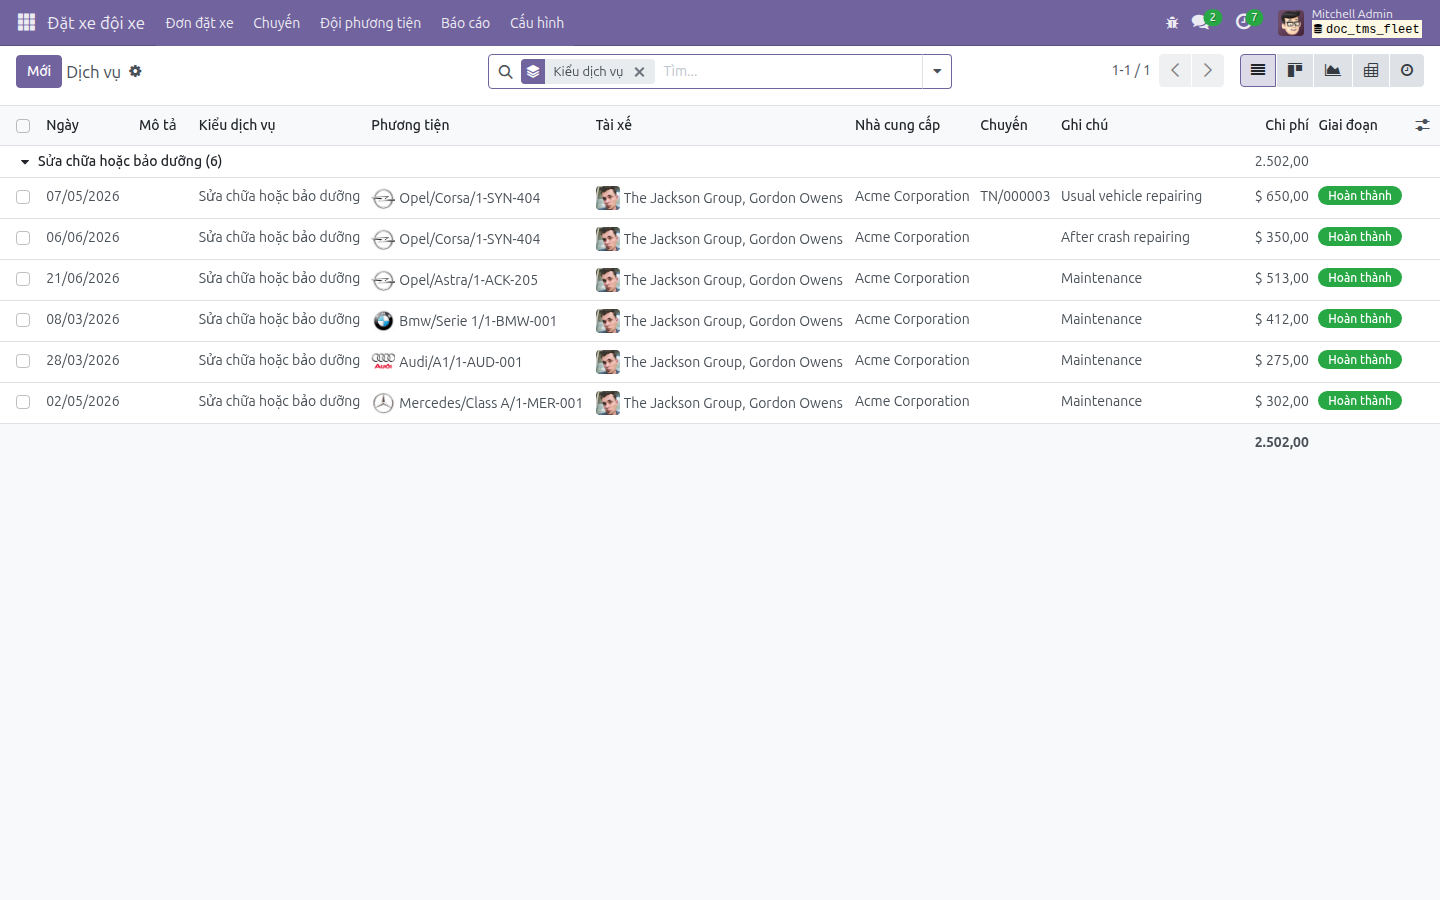
Task: Open the Cấu hình menu
Action: pyautogui.click(x=537, y=22)
